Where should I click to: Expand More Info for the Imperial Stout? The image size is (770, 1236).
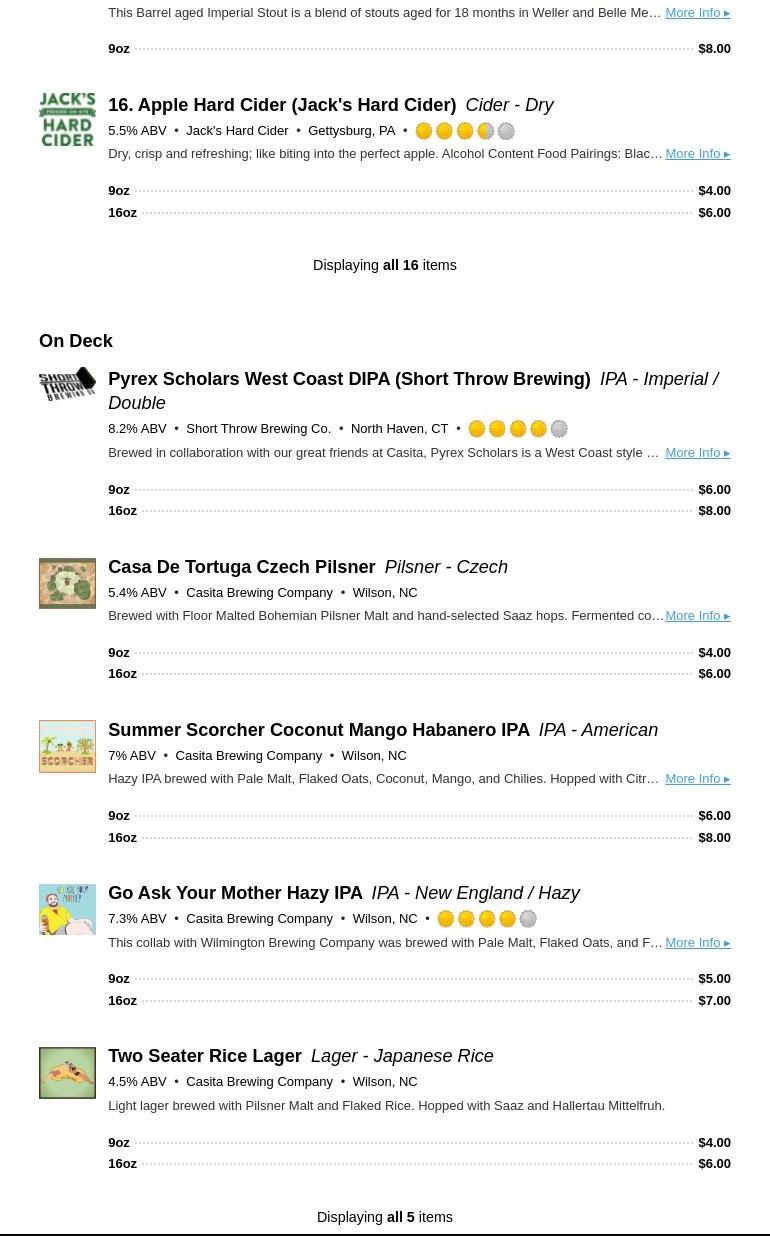coord(697,13)
